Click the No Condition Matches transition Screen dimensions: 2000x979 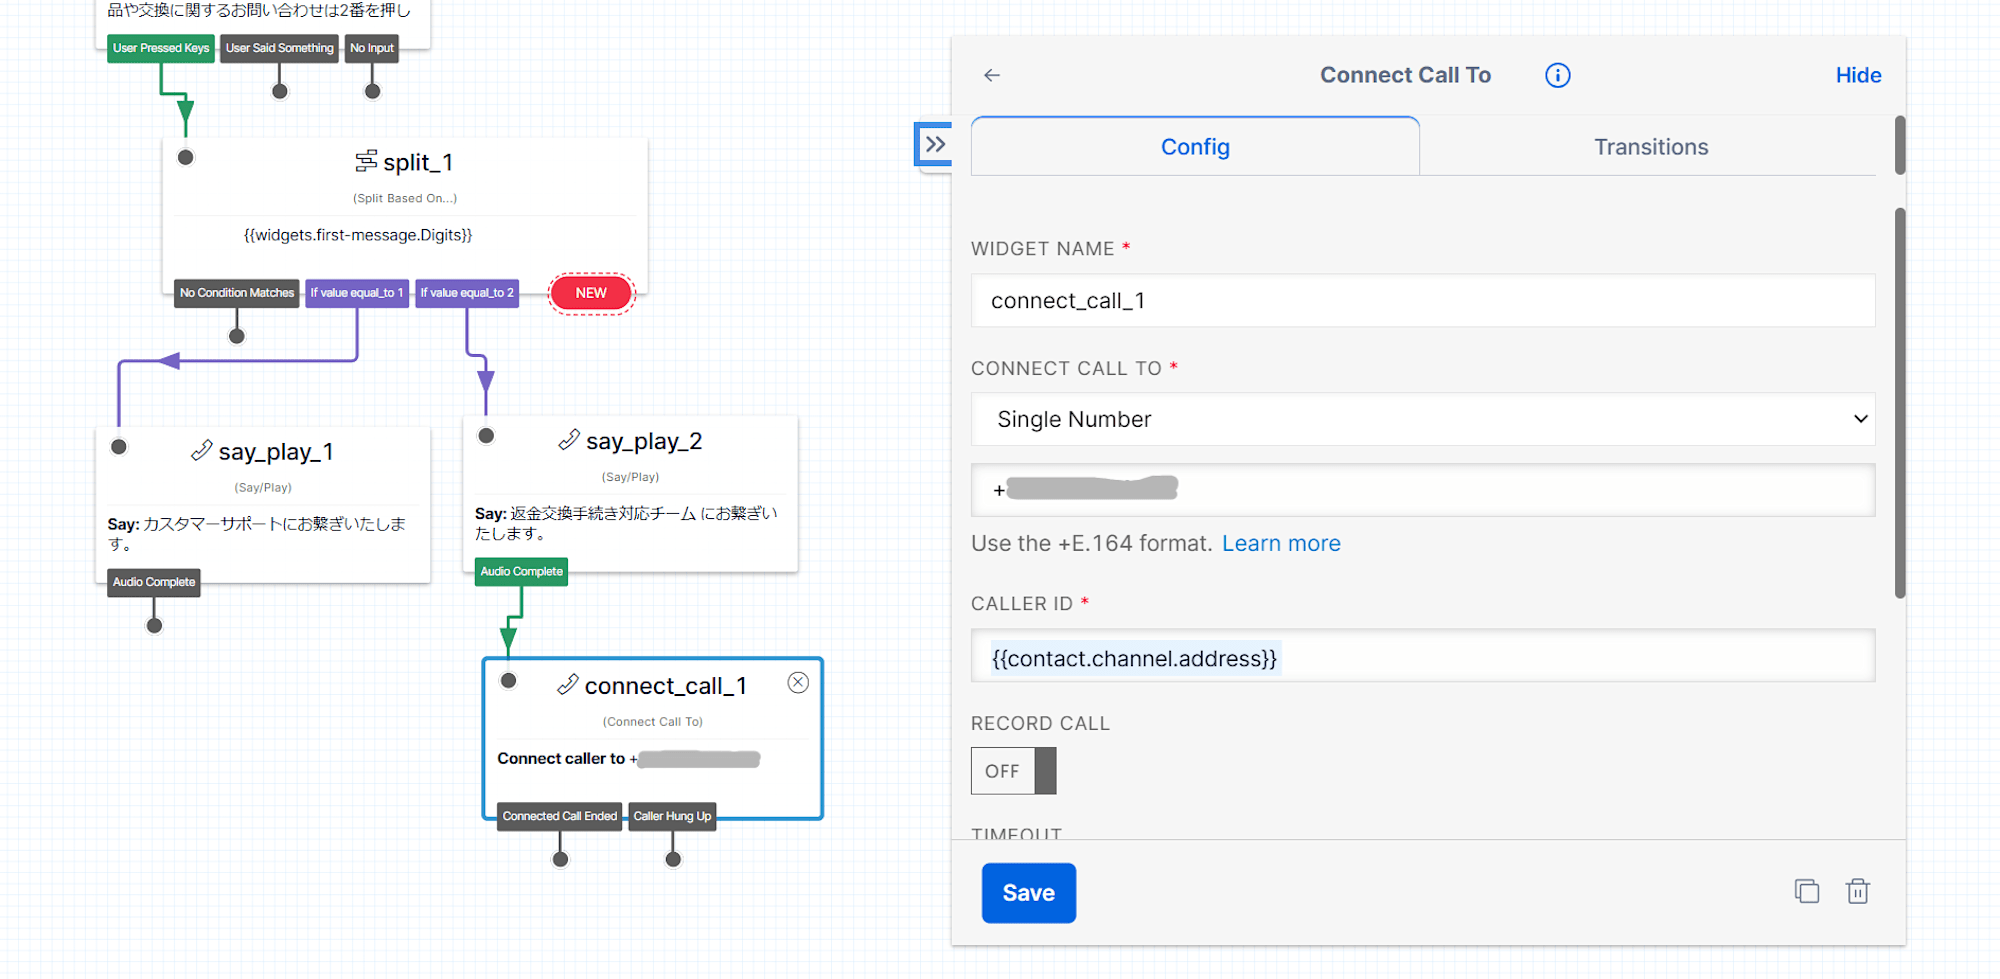coord(237,293)
